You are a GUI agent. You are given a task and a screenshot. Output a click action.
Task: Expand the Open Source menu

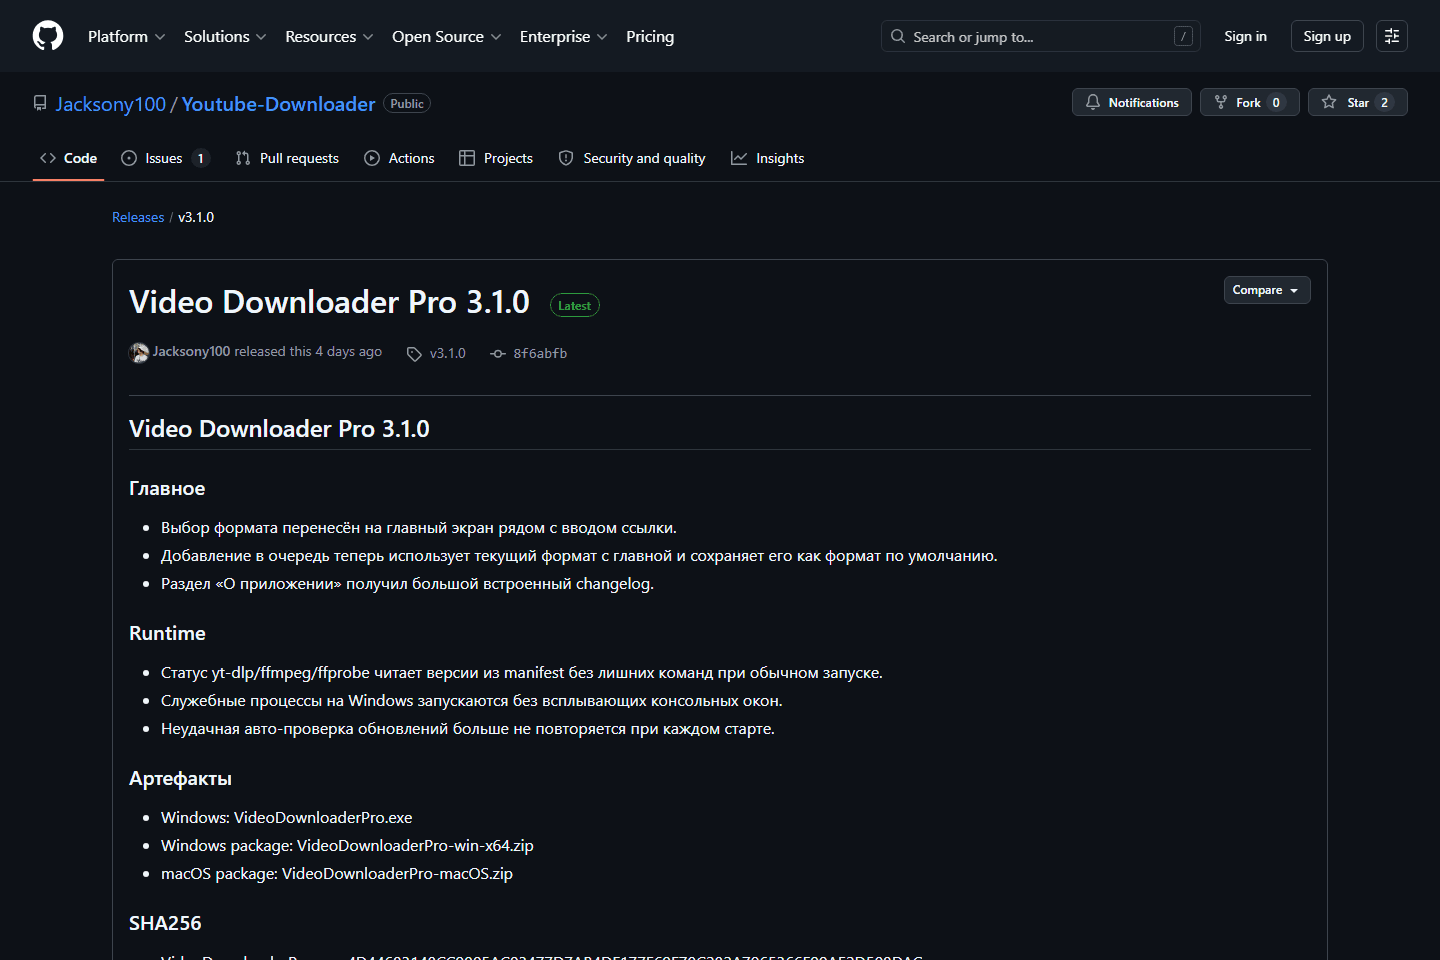446,36
